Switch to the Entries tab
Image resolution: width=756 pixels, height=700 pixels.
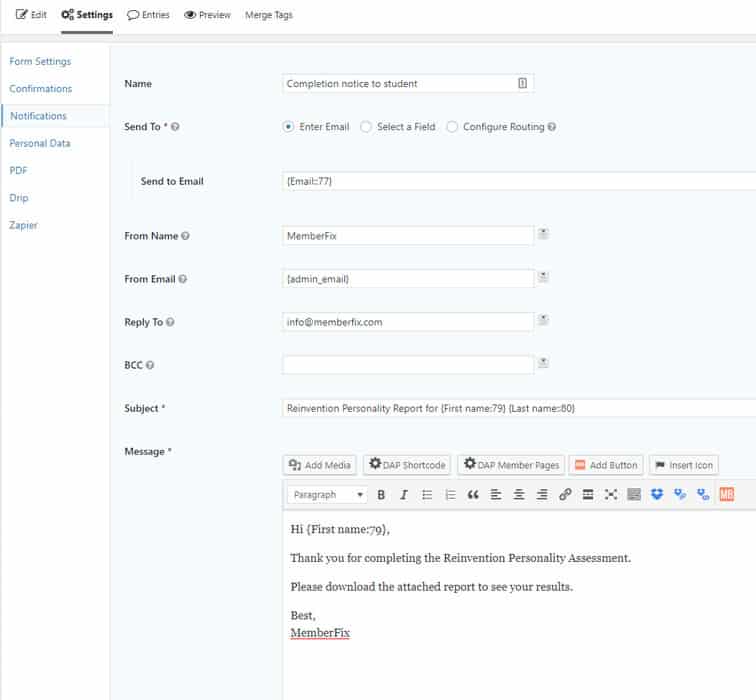click(148, 15)
